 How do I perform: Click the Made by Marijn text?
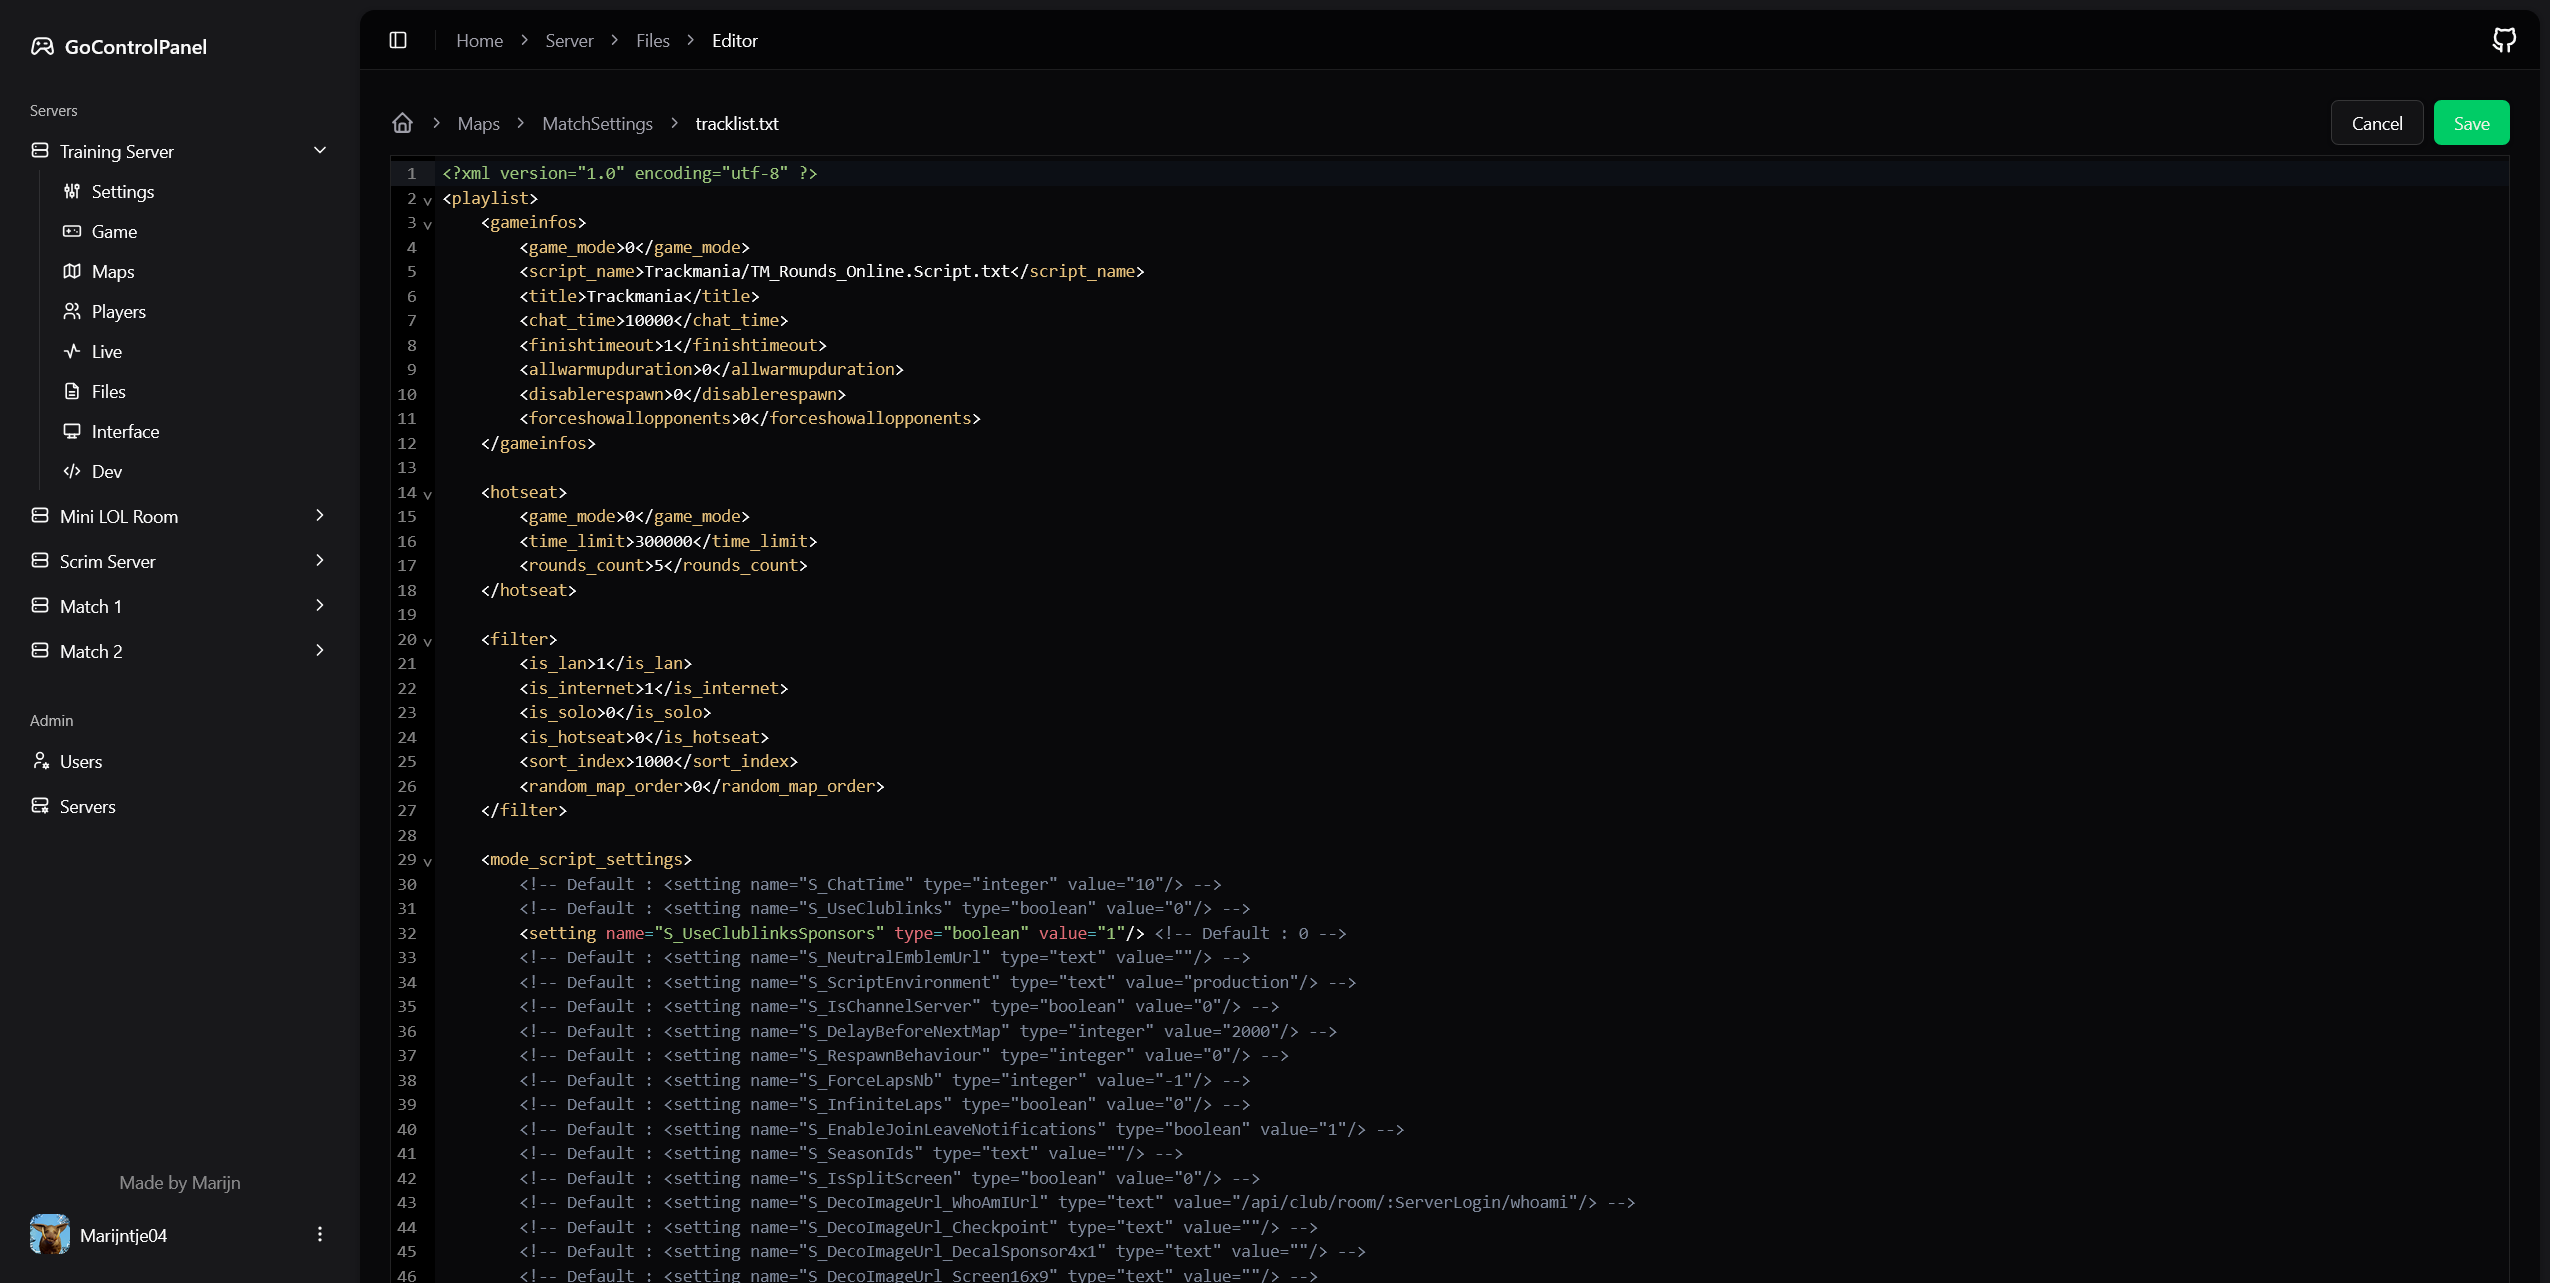(x=180, y=1182)
